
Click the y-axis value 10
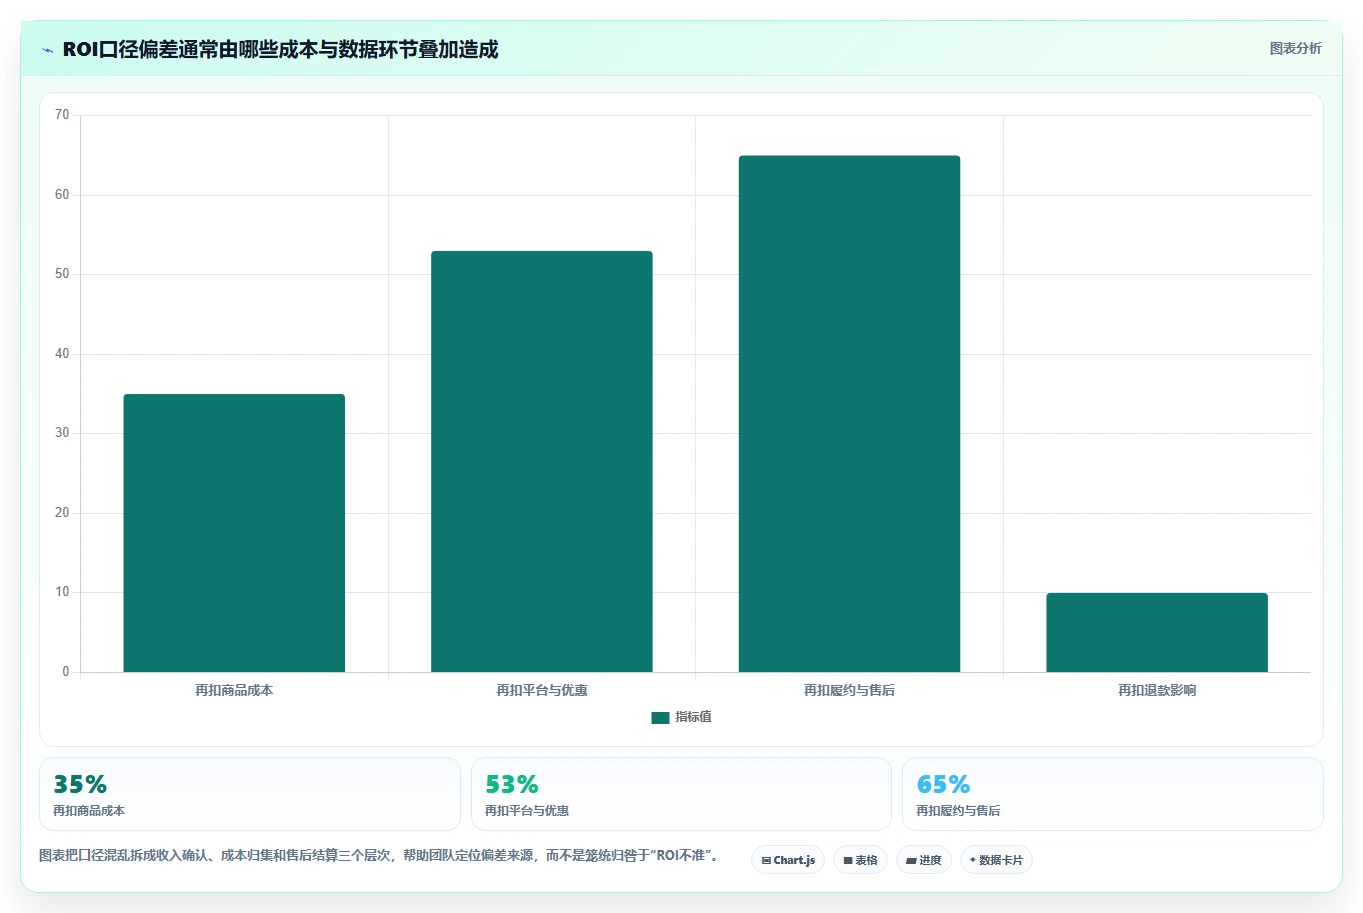coord(62,592)
